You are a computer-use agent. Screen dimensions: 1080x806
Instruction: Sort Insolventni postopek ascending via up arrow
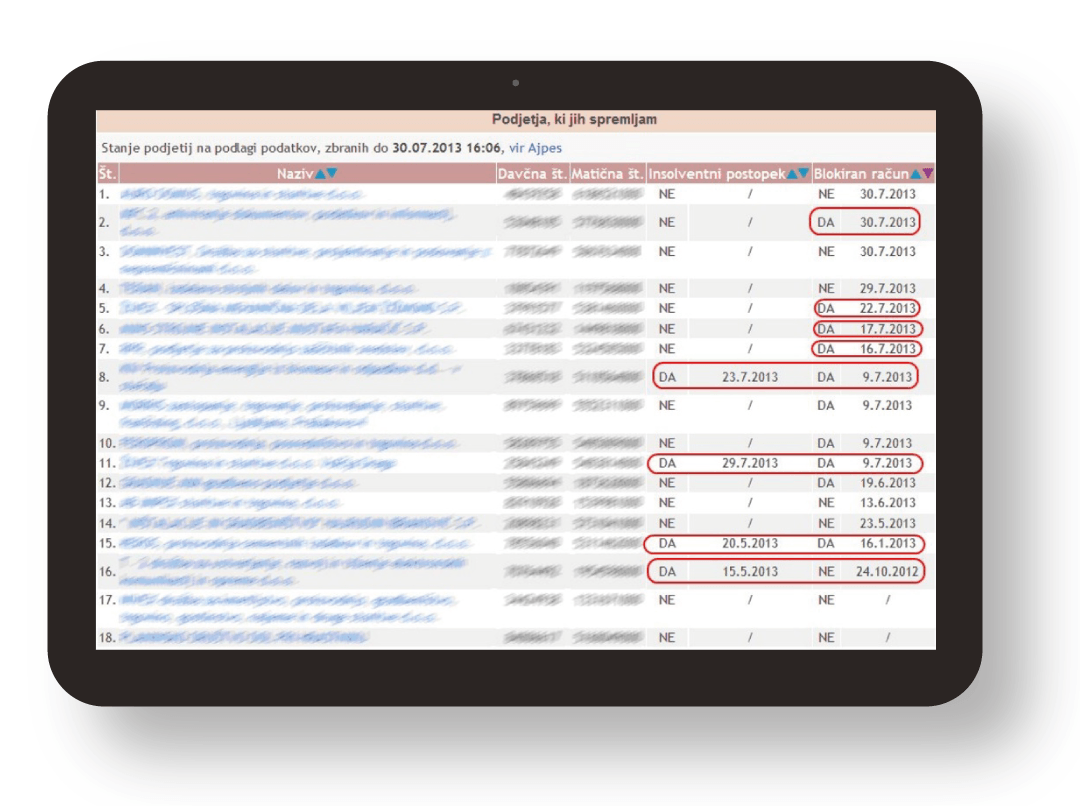(x=792, y=174)
